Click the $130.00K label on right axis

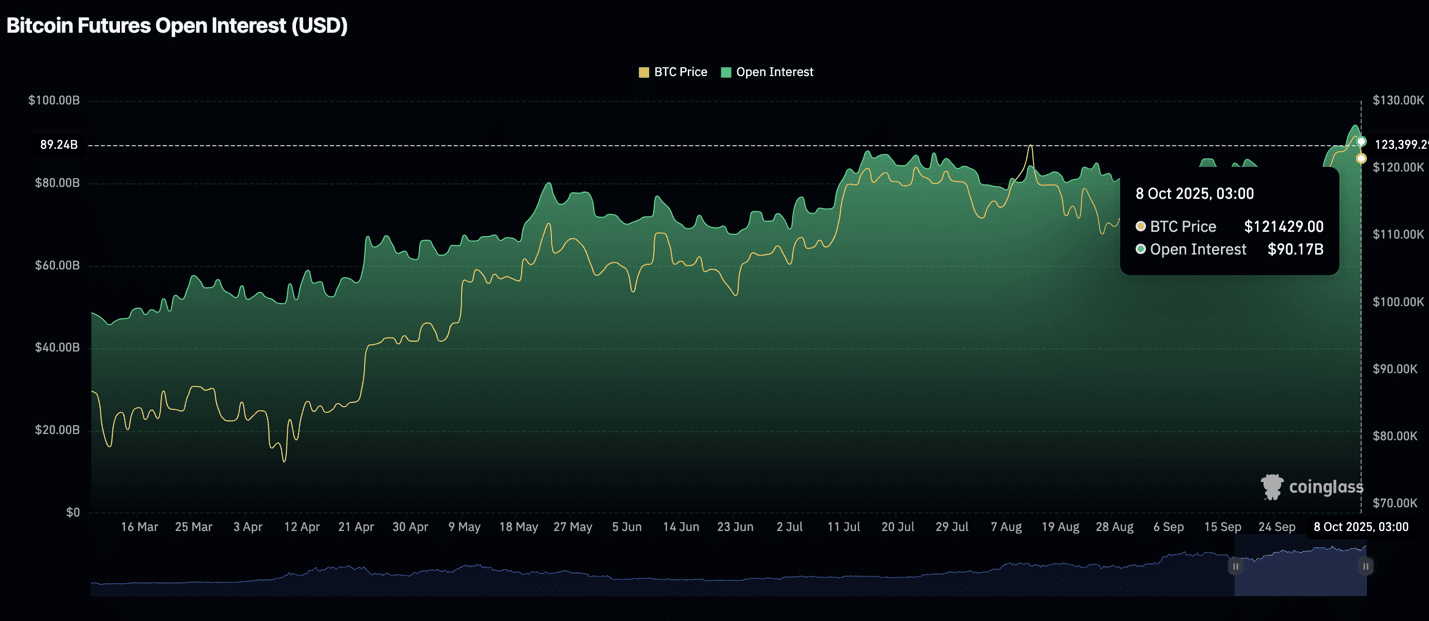(1398, 101)
